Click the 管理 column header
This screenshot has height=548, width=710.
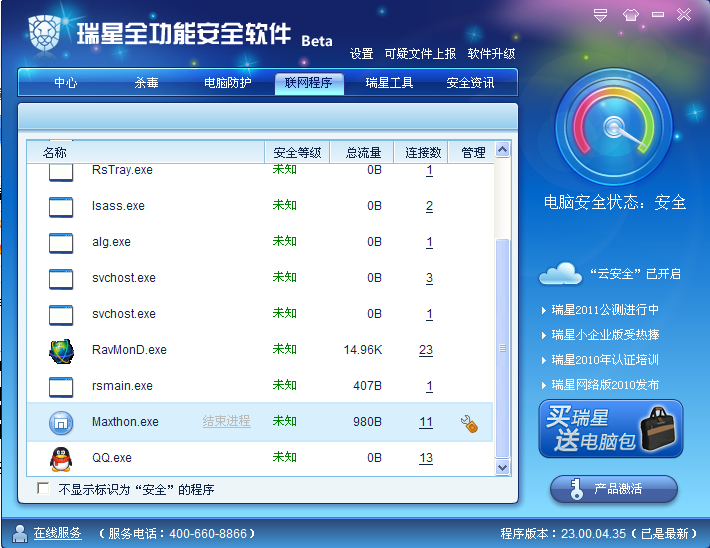pos(471,152)
